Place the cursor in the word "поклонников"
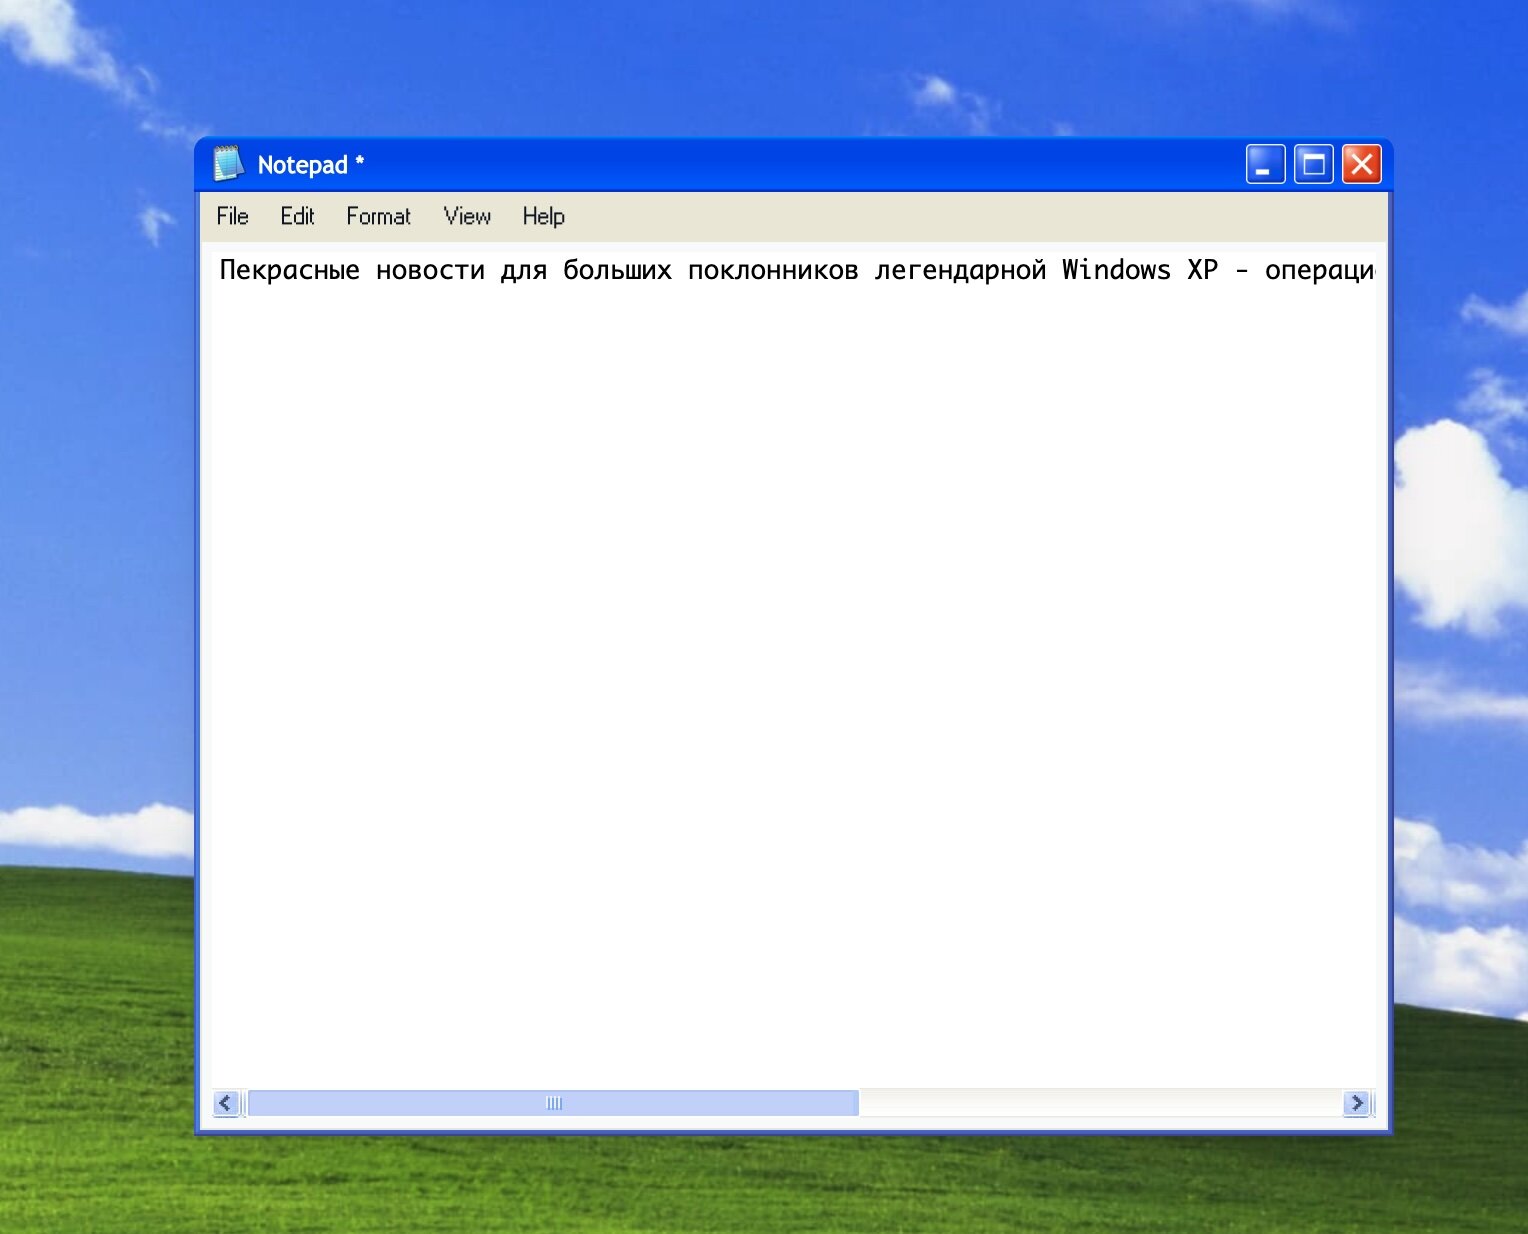The width and height of the screenshot is (1528, 1234). point(772,270)
